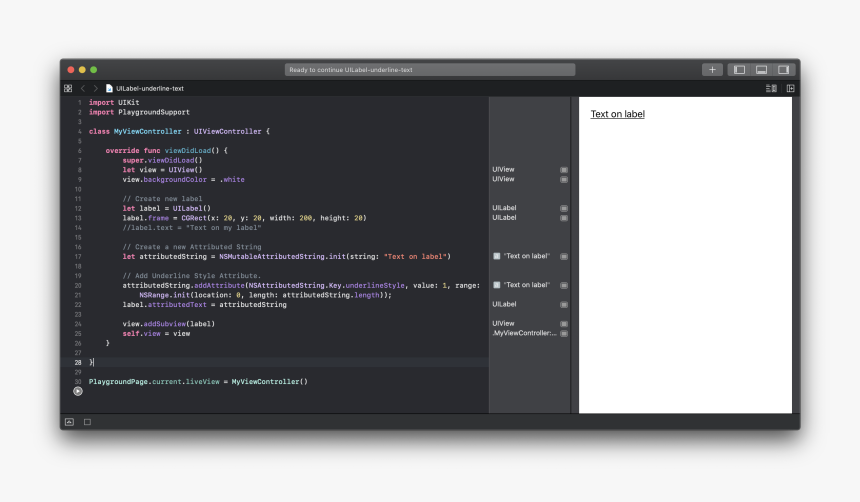
Task: Show the result for UILabel on line 12
Action: click(564, 208)
